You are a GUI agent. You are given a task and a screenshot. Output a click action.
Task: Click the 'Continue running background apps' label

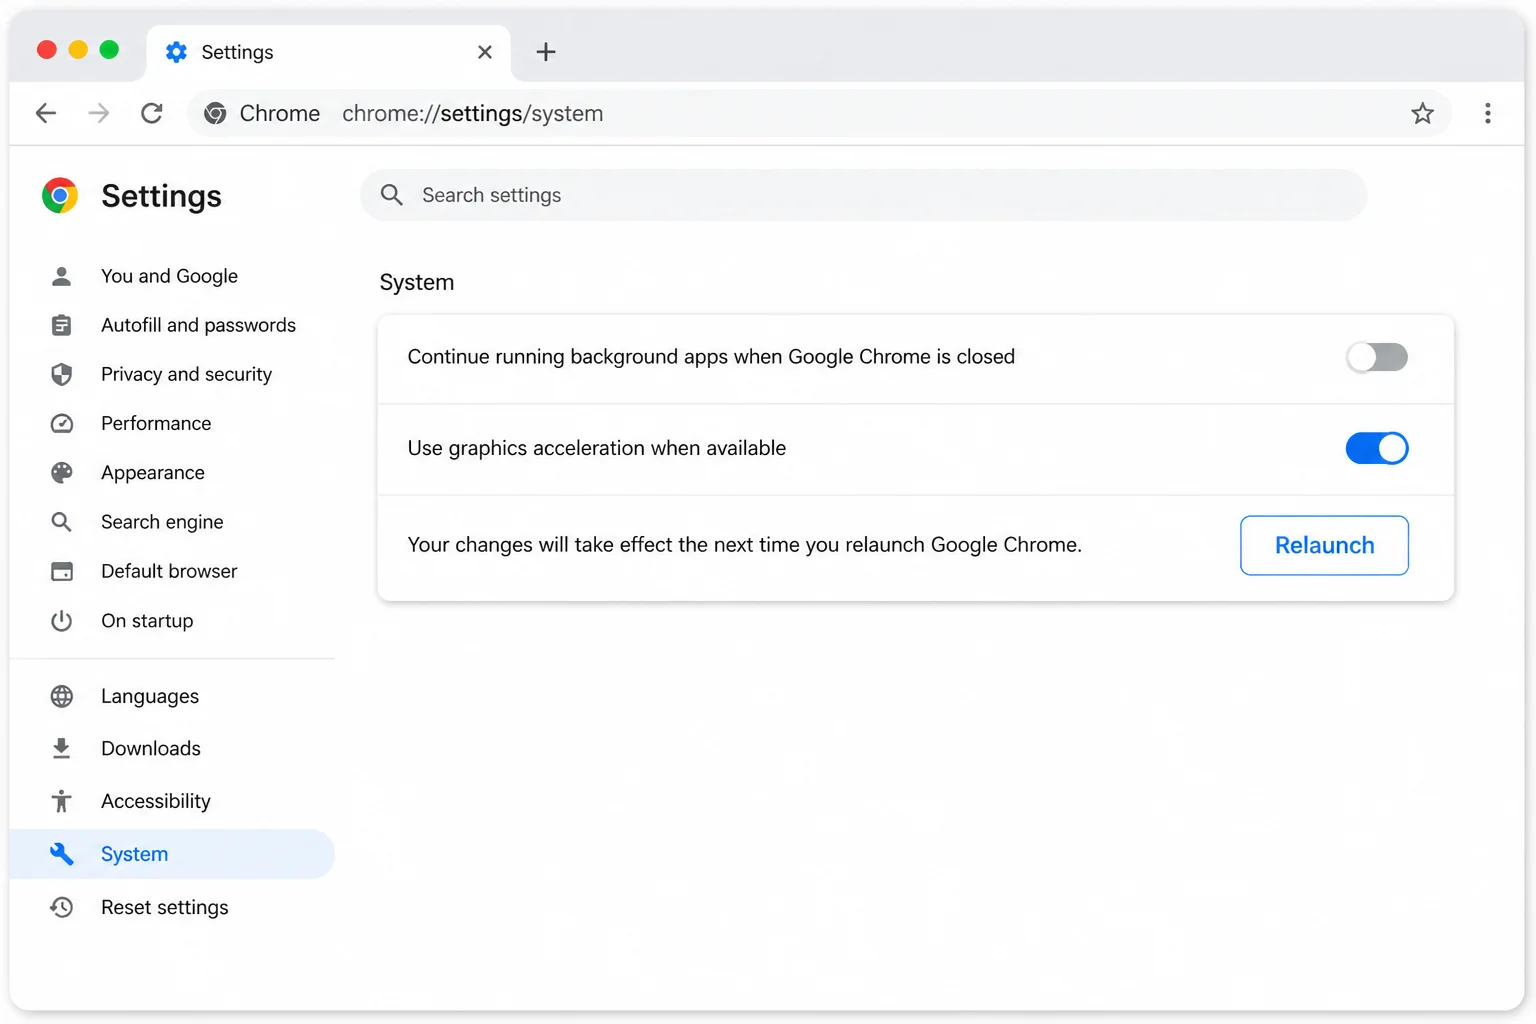click(711, 357)
